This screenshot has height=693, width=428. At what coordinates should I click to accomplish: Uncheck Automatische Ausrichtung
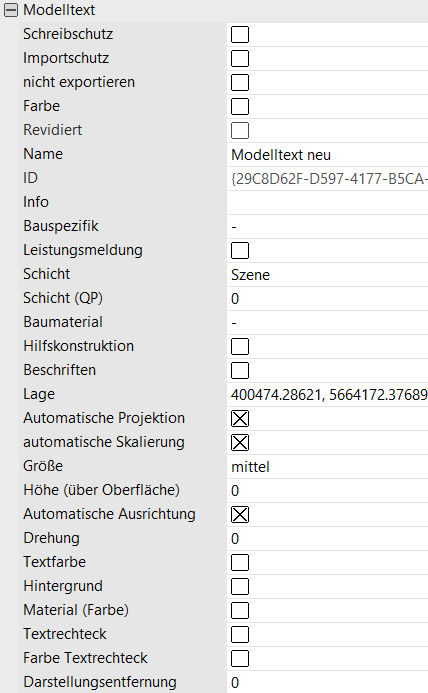pos(240,514)
